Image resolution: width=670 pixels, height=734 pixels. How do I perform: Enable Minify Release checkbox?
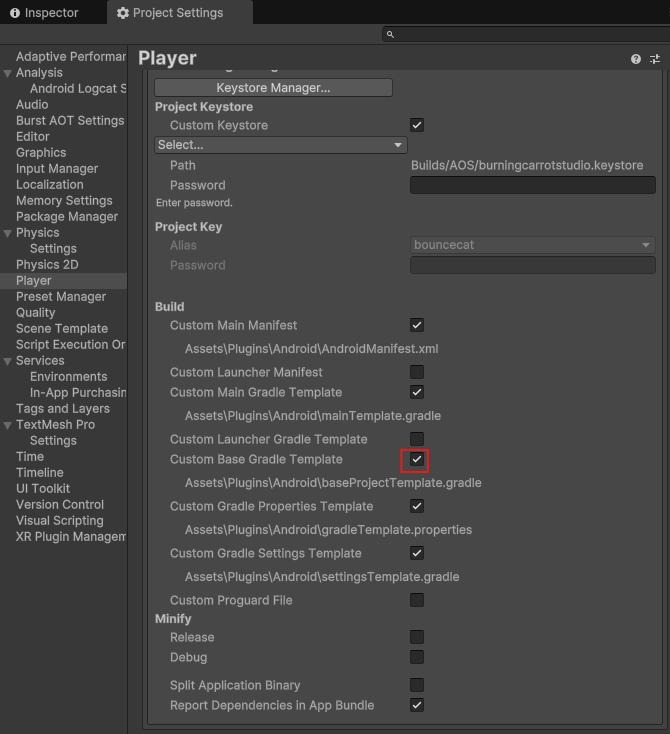[x=417, y=637]
